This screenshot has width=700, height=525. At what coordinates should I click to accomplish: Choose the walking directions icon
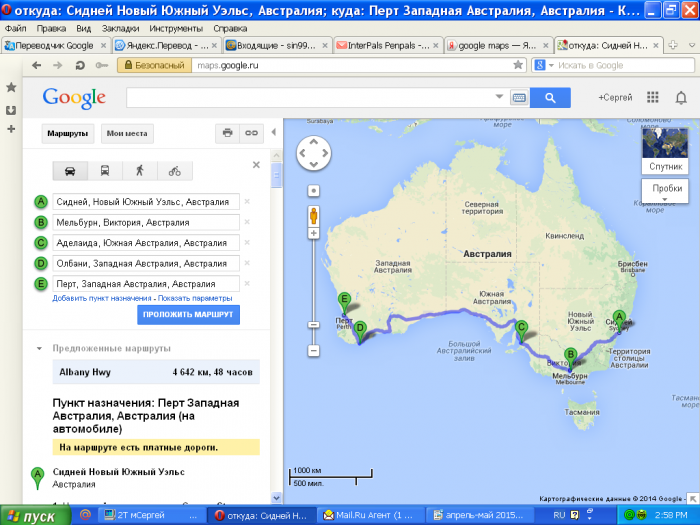[x=140, y=171]
